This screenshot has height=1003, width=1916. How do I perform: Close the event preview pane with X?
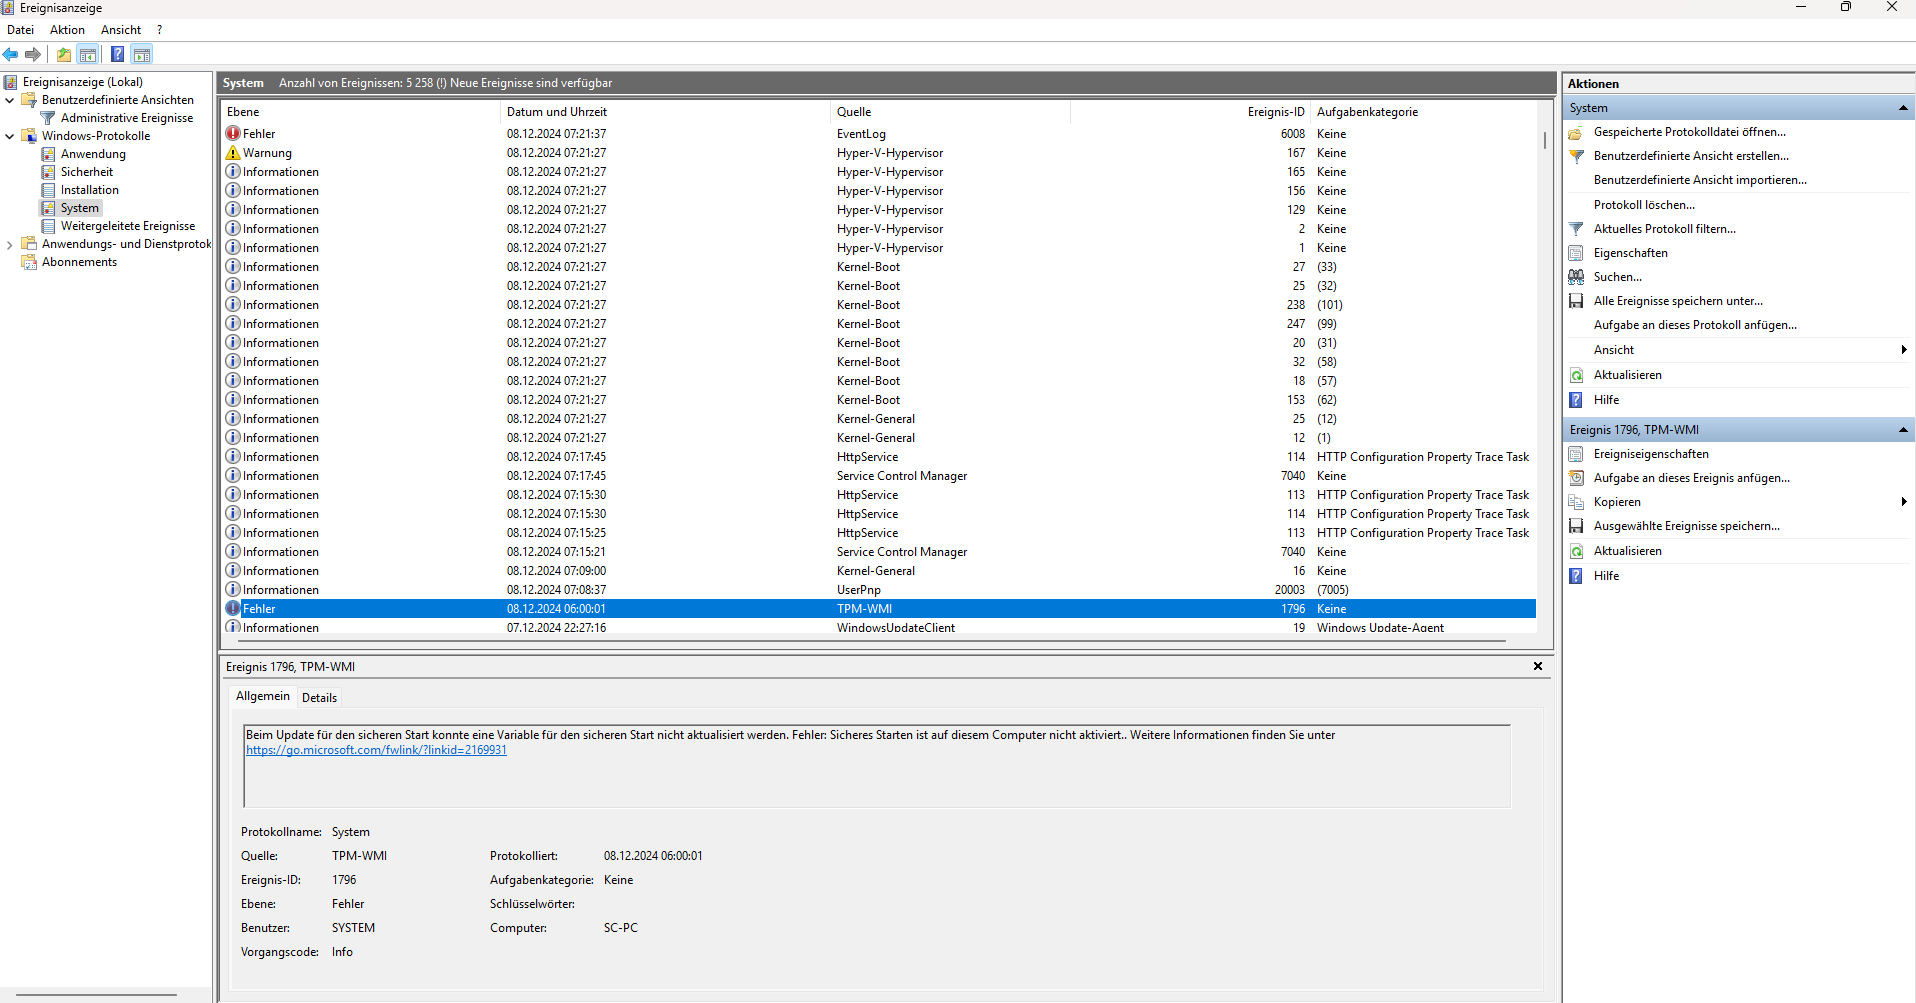1538,666
